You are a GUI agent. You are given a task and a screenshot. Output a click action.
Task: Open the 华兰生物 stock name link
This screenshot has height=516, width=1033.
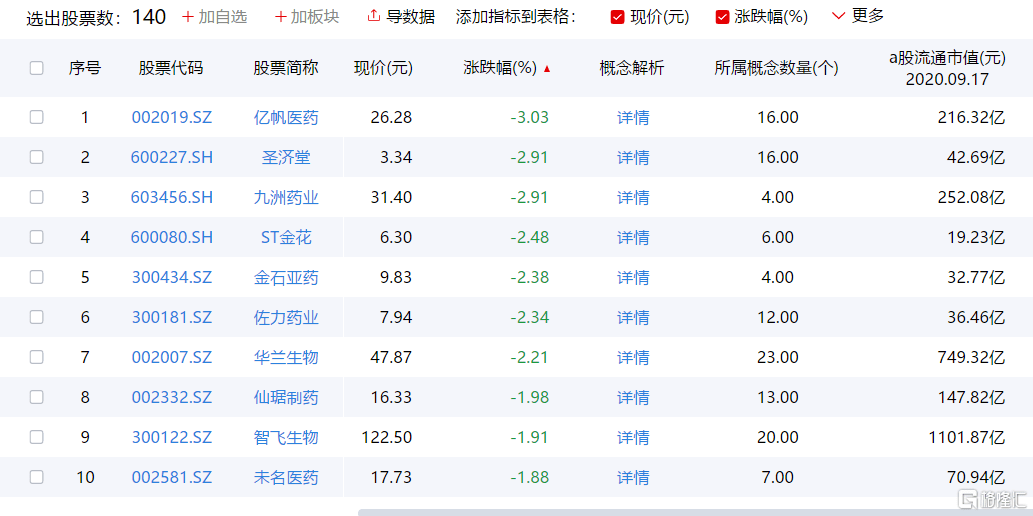[x=286, y=357]
